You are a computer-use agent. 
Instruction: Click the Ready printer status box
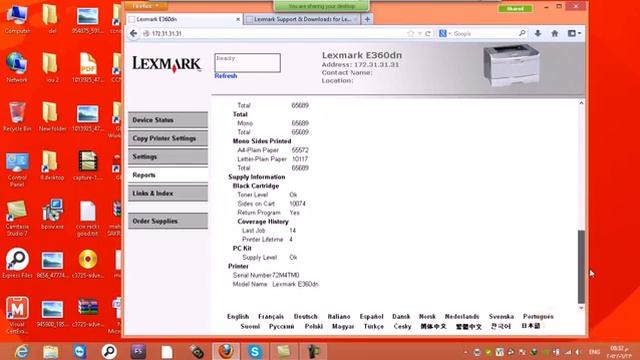tap(247, 63)
